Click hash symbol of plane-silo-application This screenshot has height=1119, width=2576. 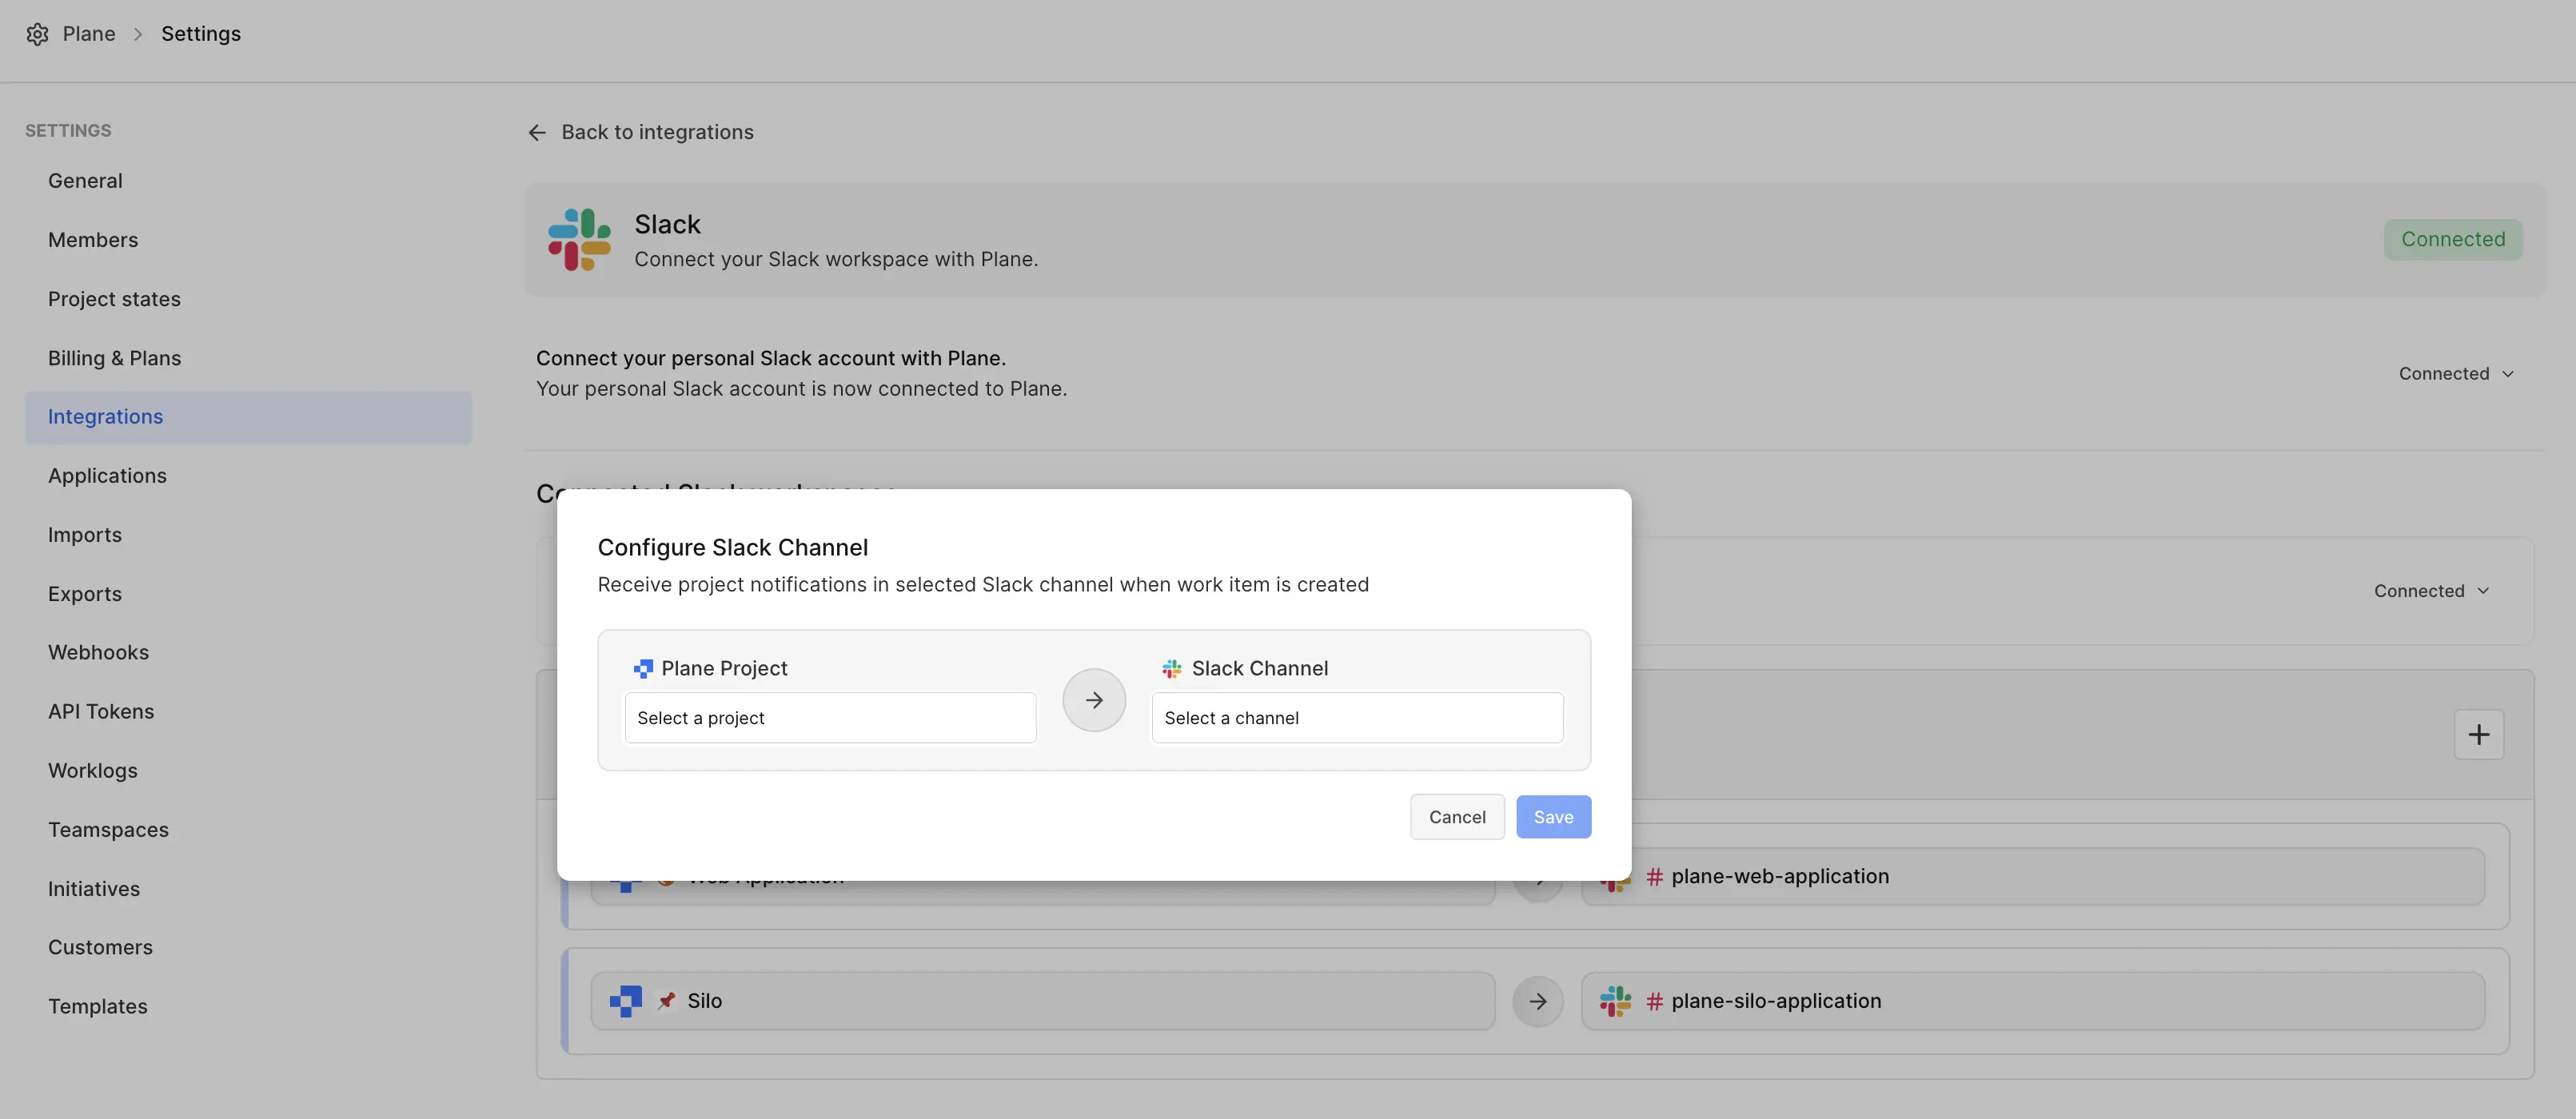tap(1655, 1001)
